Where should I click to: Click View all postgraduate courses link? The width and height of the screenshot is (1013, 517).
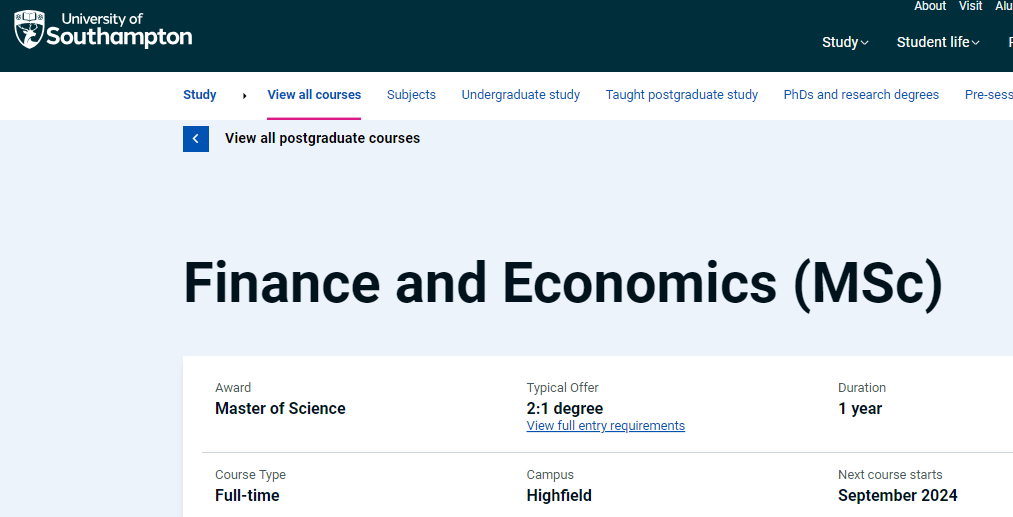tap(322, 138)
